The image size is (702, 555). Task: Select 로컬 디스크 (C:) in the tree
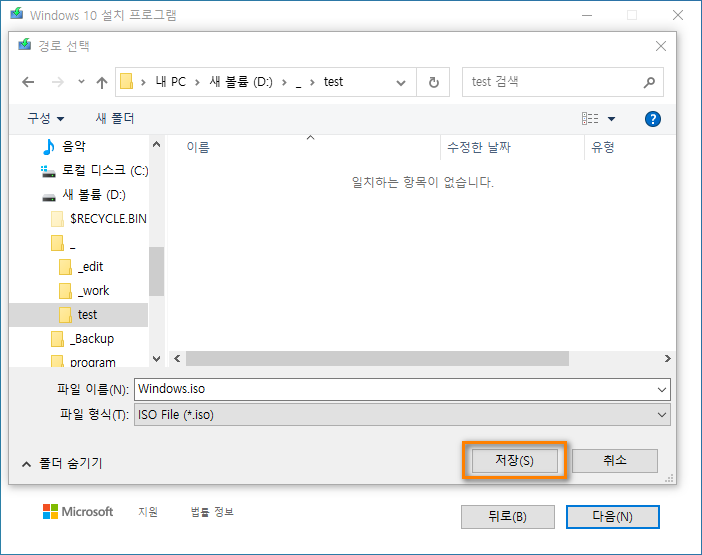[105, 171]
